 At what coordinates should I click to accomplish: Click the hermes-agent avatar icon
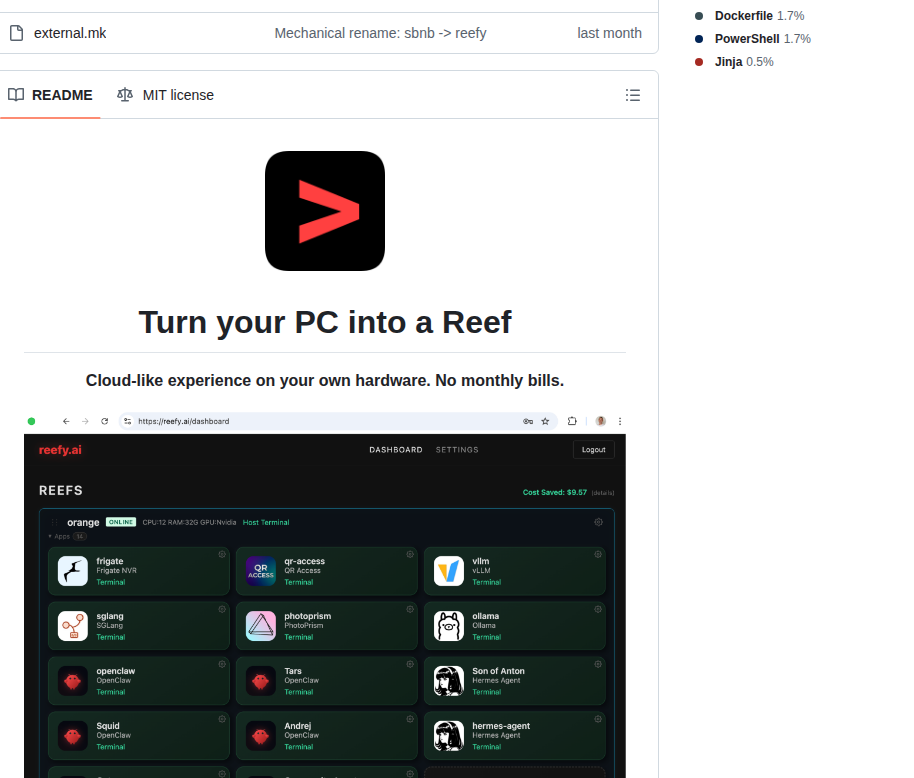pyautogui.click(x=449, y=735)
